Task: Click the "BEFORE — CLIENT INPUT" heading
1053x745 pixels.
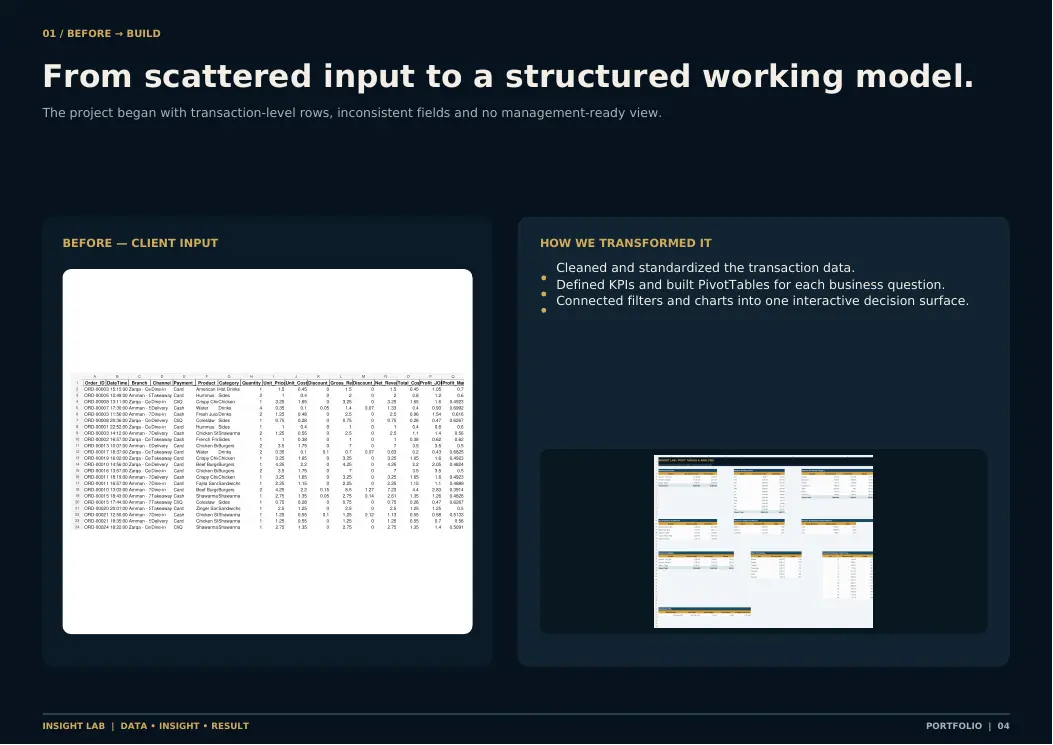Action: tap(140, 243)
